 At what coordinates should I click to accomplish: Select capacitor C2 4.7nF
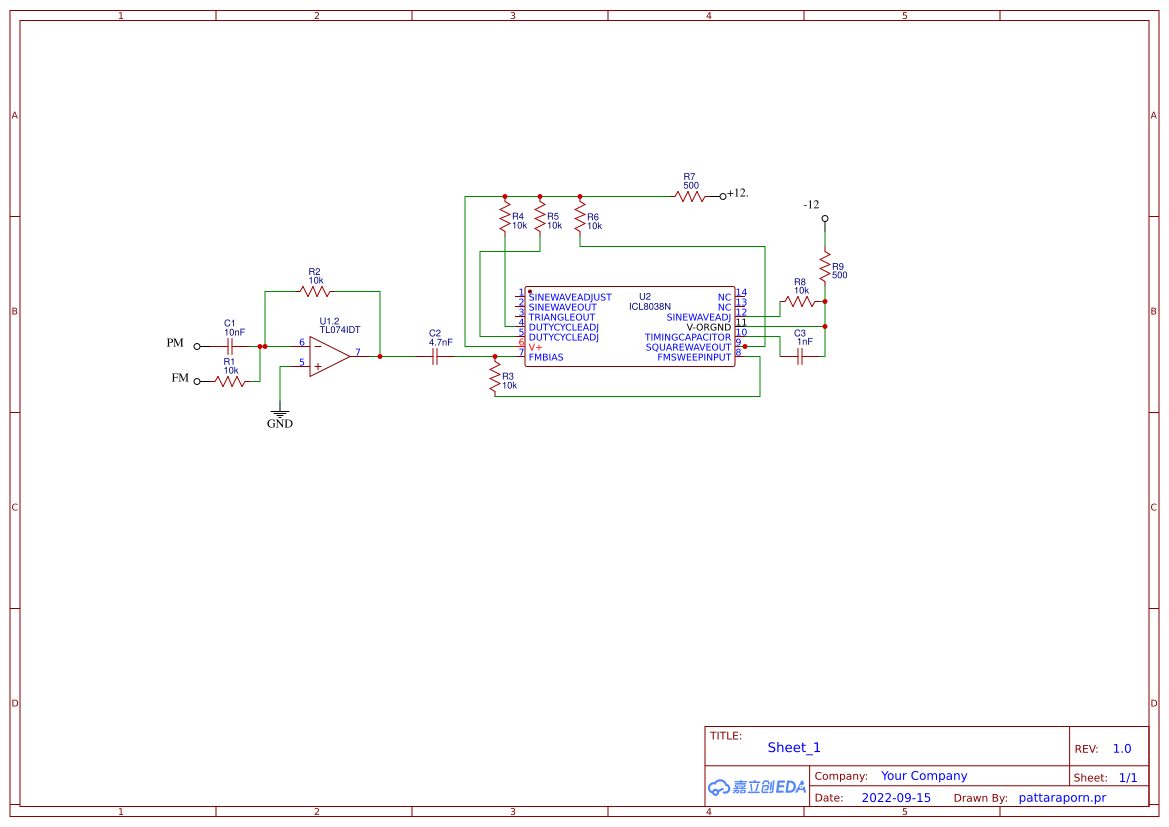pyautogui.click(x=436, y=356)
